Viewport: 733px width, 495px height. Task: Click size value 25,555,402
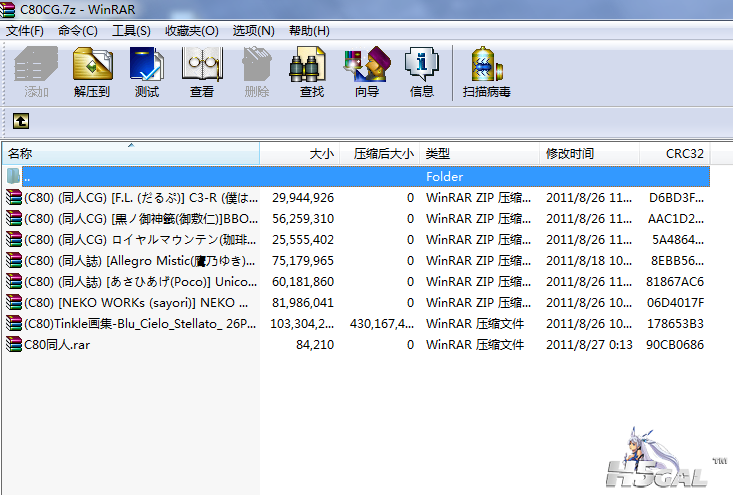(303, 240)
